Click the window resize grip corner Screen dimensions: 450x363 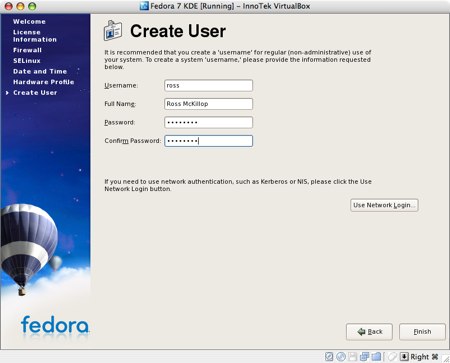pyautogui.click(x=445, y=359)
